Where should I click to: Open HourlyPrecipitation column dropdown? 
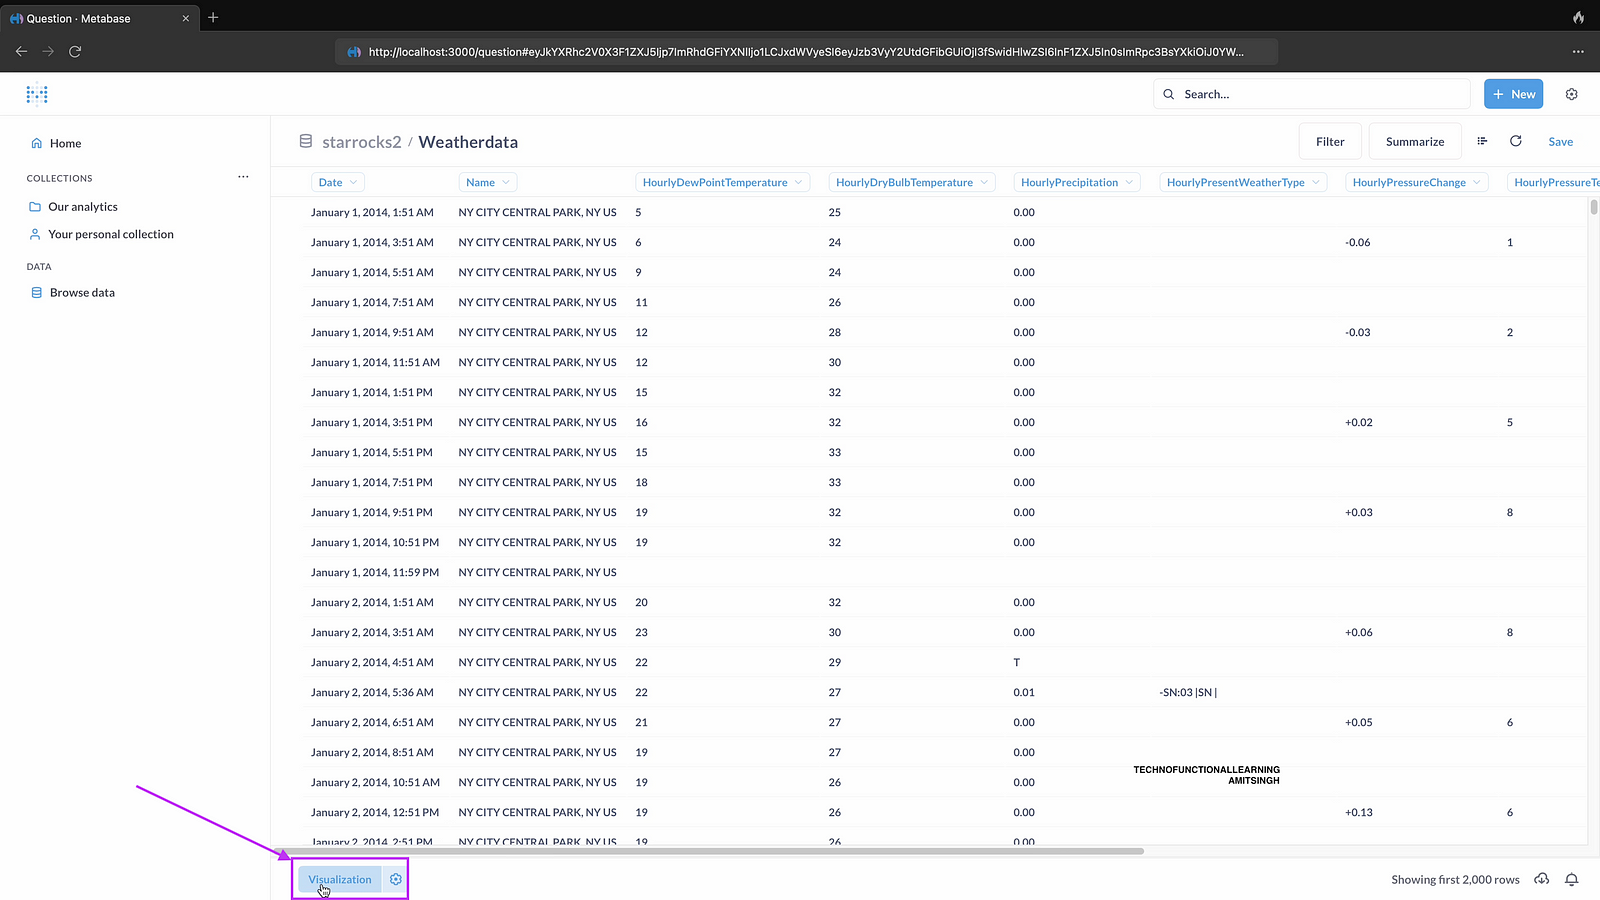1077,182
